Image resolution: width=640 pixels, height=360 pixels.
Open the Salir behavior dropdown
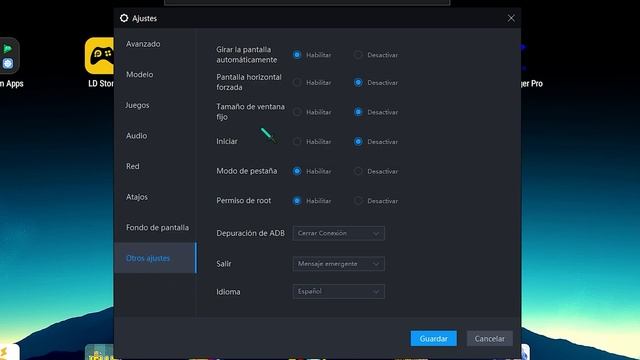(338, 264)
